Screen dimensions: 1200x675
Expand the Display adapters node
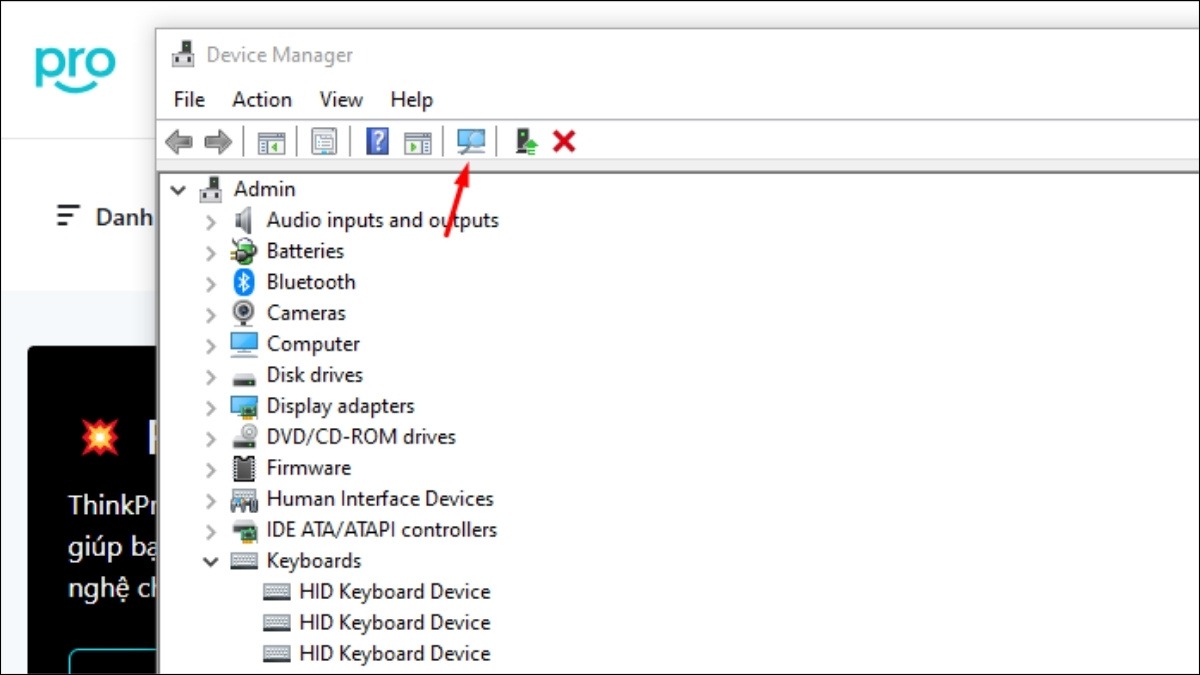(x=210, y=407)
